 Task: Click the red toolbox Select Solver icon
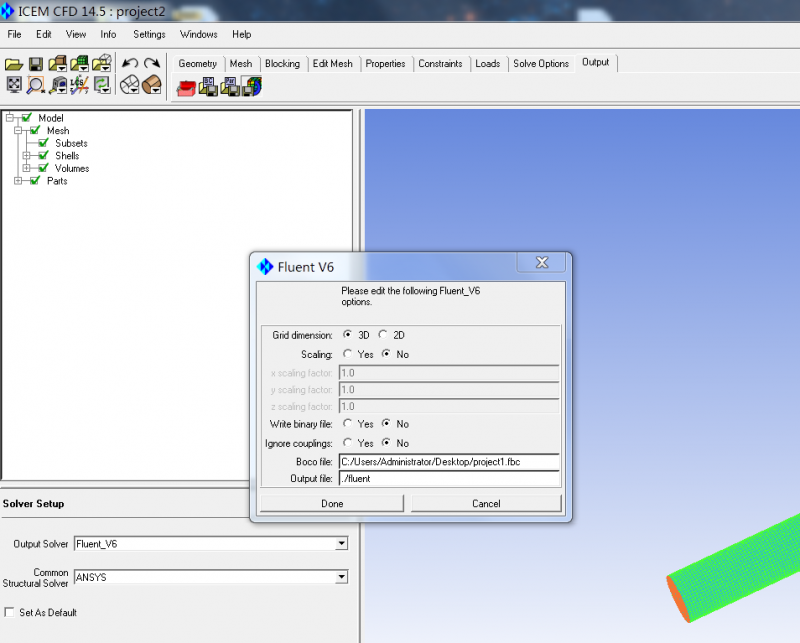pyautogui.click(x=186, y=88)
